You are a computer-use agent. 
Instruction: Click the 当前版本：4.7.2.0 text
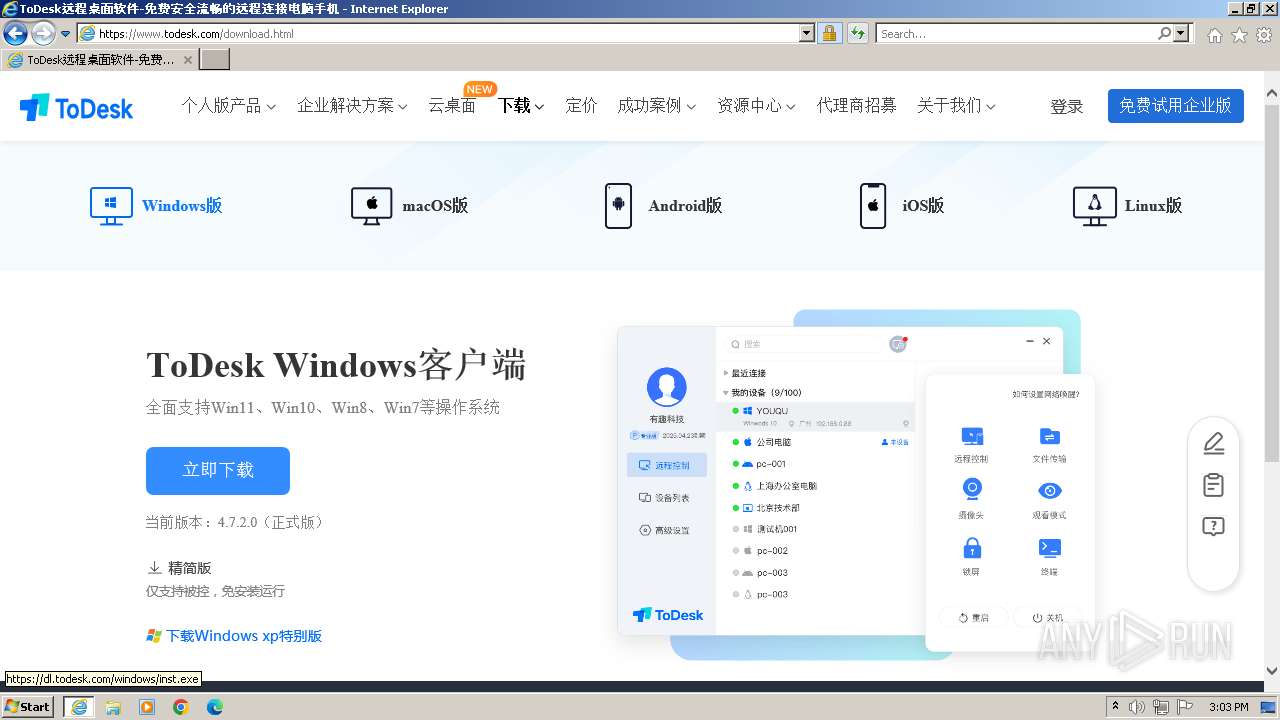(x=234, y=522)
